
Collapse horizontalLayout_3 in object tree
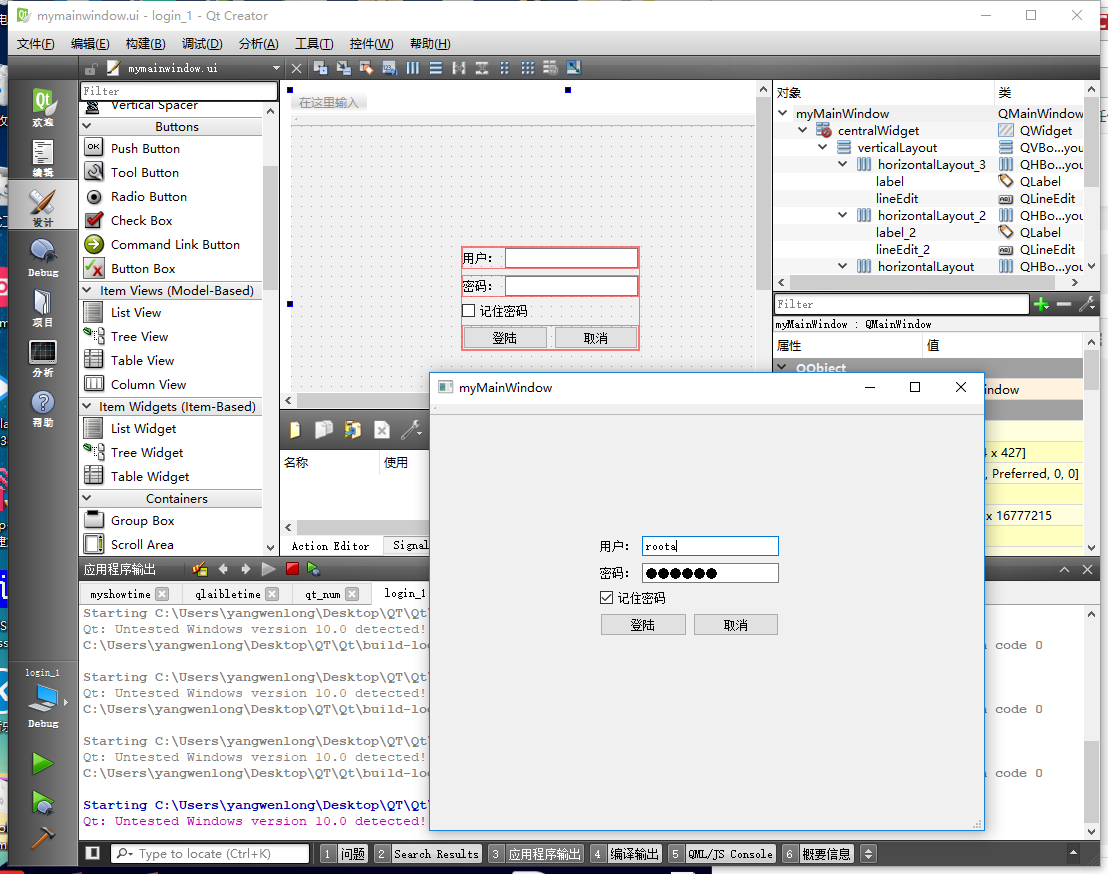click(x=844, y=165)
